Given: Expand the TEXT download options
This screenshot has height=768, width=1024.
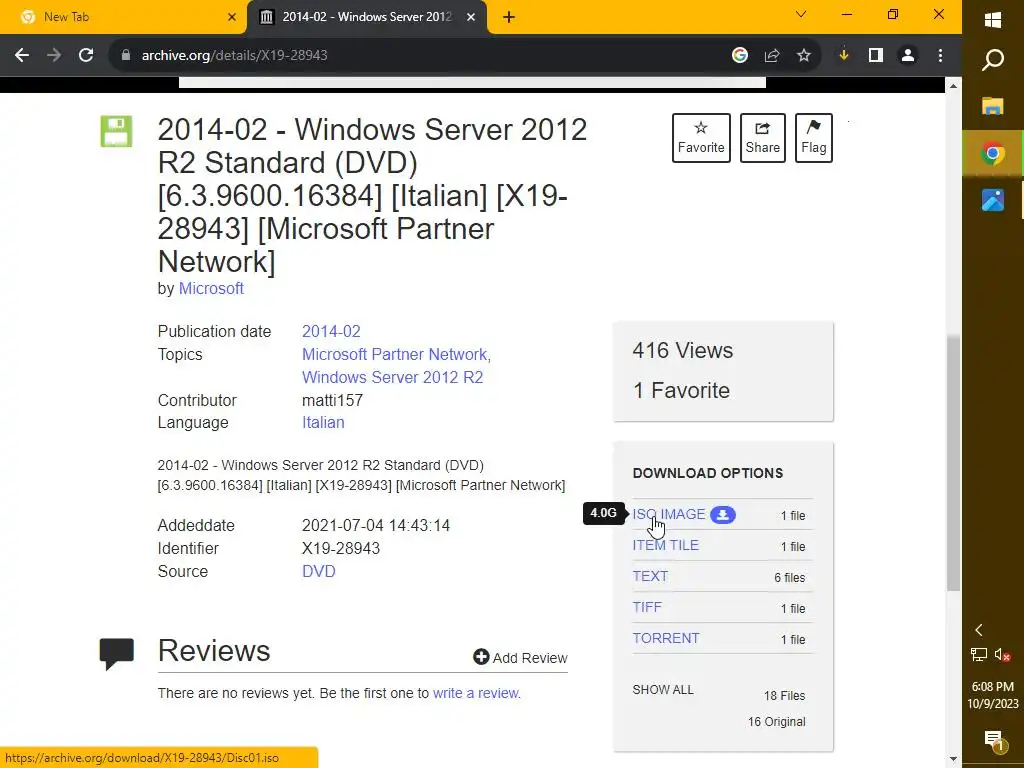Looking at the screenshot, I should click(650, 576).
